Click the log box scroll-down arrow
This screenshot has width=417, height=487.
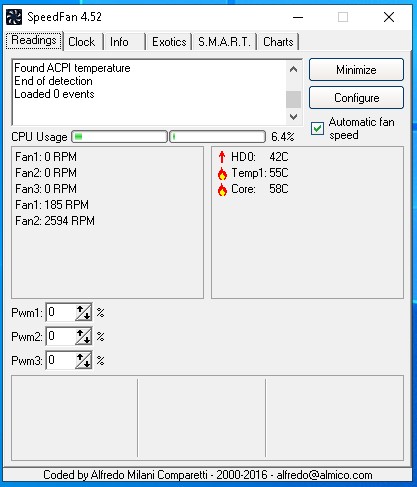point(293,117)
